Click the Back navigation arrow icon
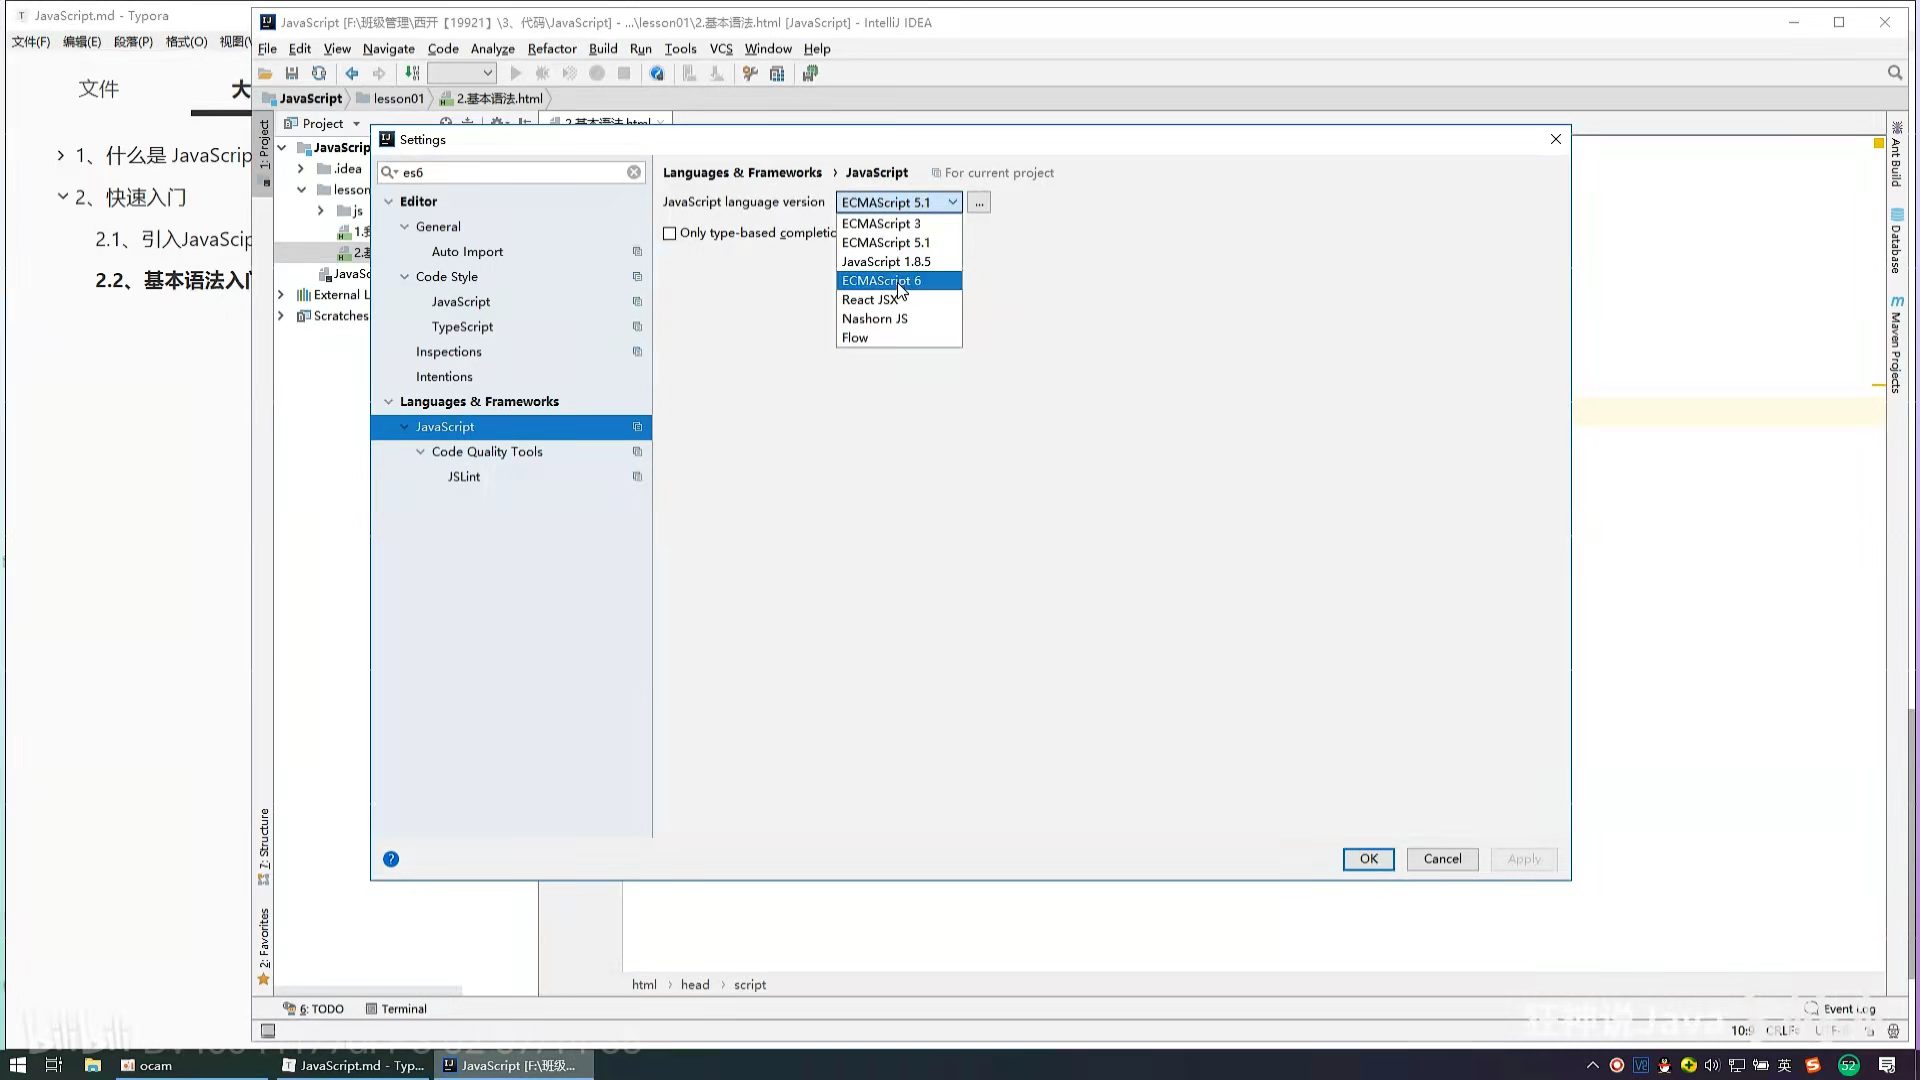This screenshot has height=1080, width=1920. [352, 73]
